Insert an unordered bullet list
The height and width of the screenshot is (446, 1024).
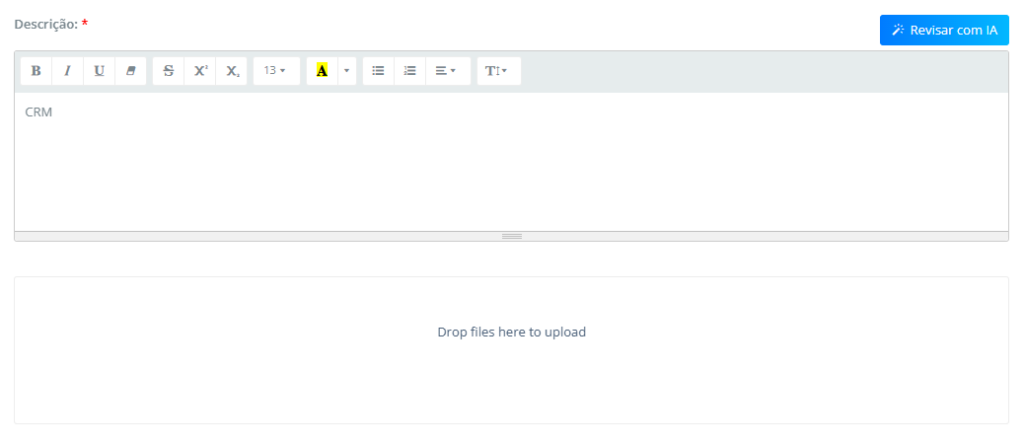click(378, 71)
